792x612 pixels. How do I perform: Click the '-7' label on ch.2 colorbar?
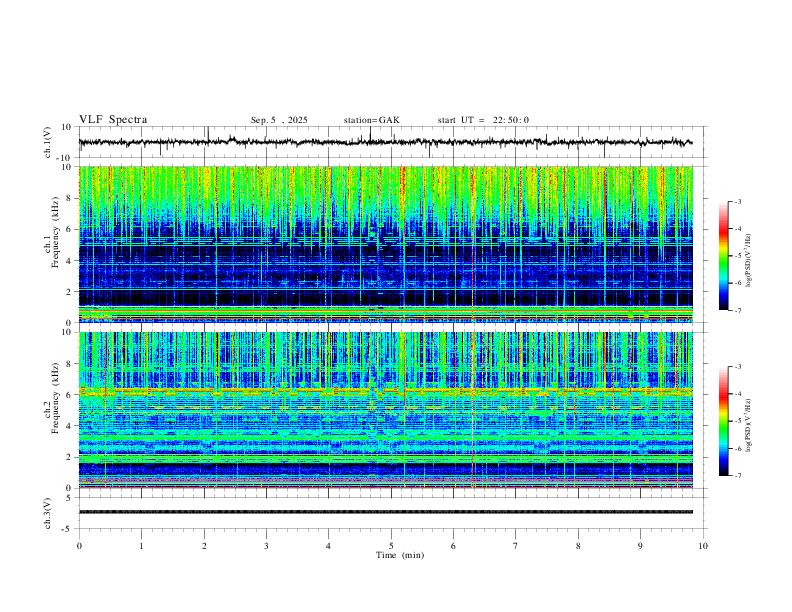(x=737, y=475)
